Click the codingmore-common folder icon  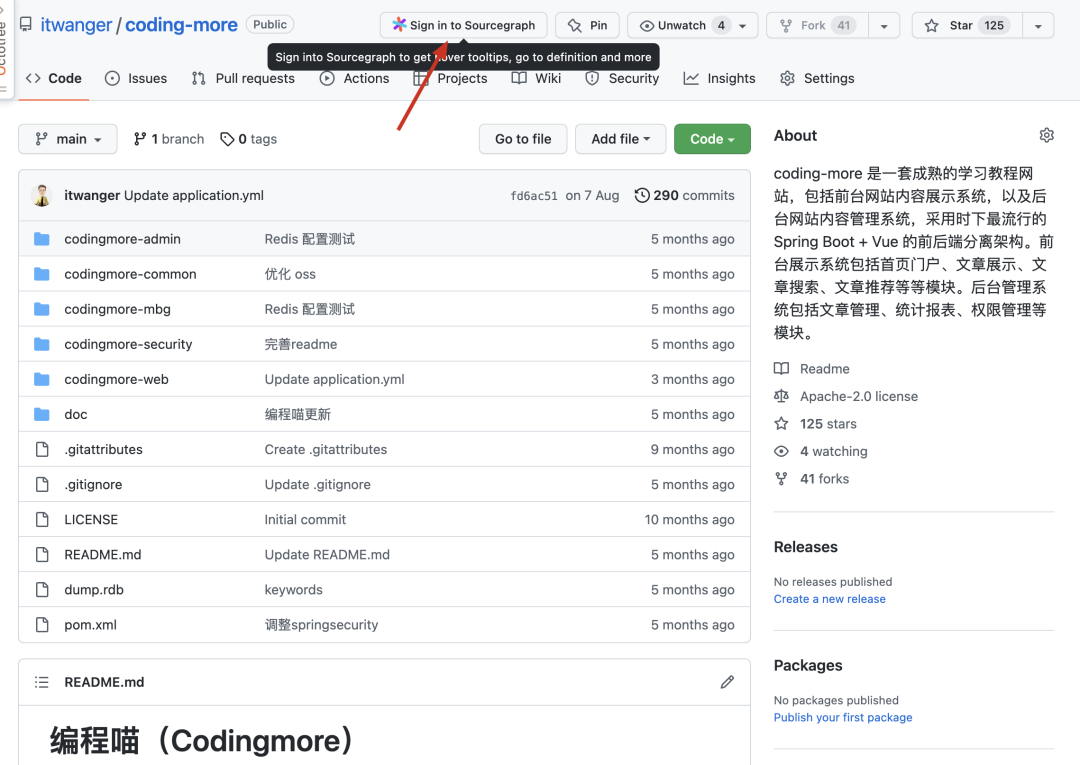[42, 274]
